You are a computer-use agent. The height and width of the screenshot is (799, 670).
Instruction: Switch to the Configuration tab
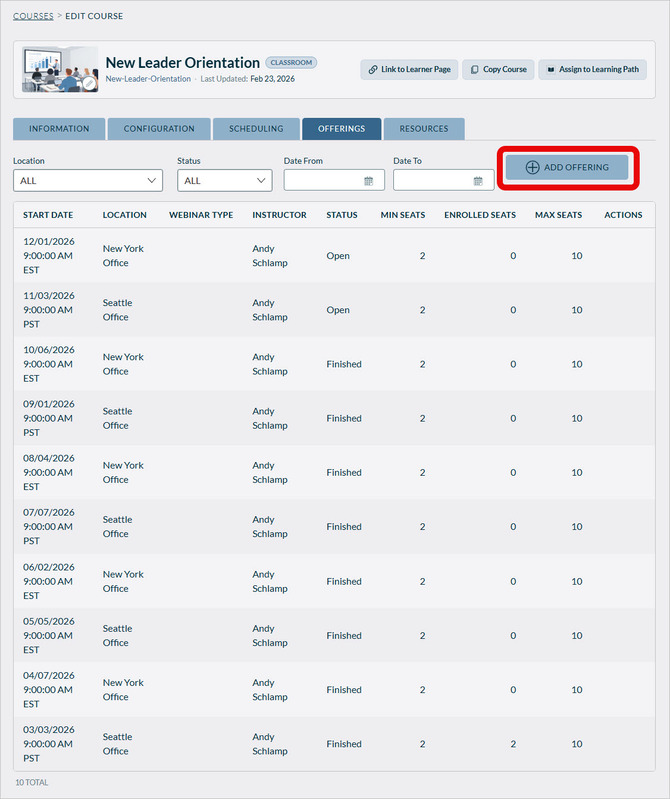[x=159, y=129]
